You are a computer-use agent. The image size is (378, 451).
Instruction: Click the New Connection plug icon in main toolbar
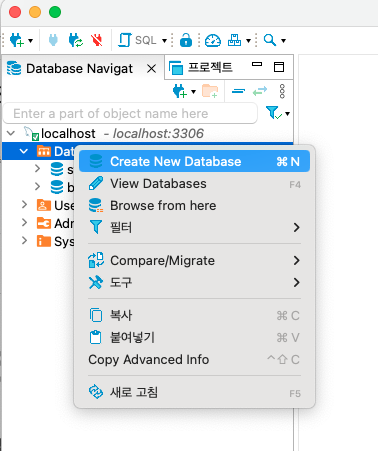(x=17, y=40)
